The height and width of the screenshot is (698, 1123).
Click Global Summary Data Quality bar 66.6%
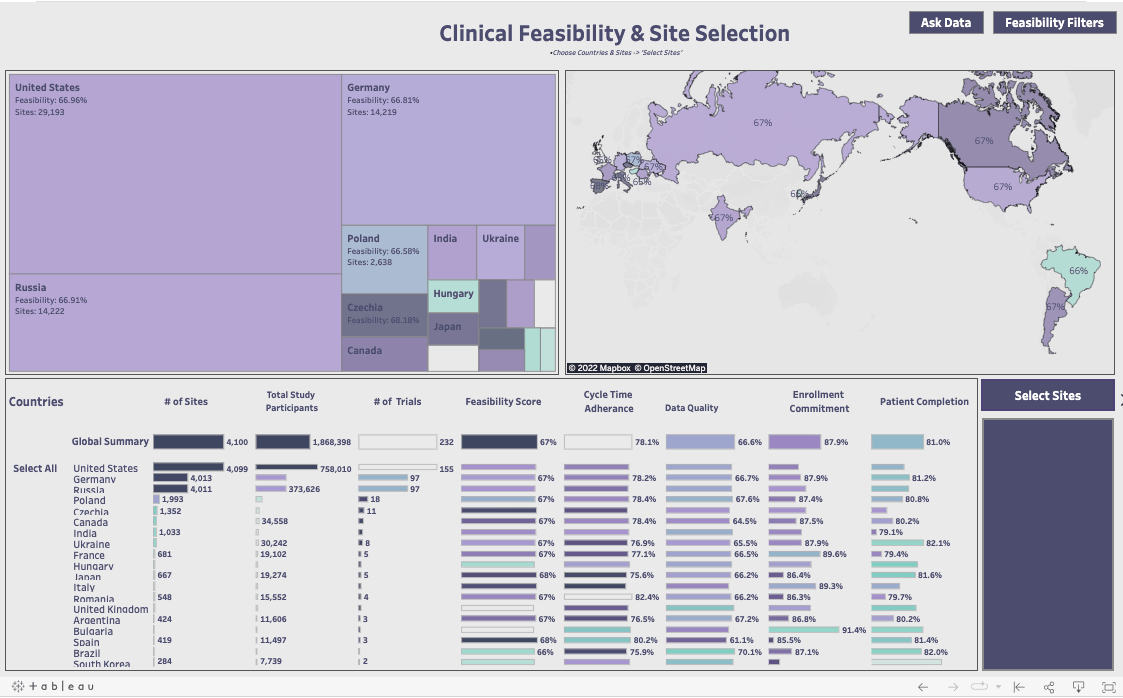(700, 442)
